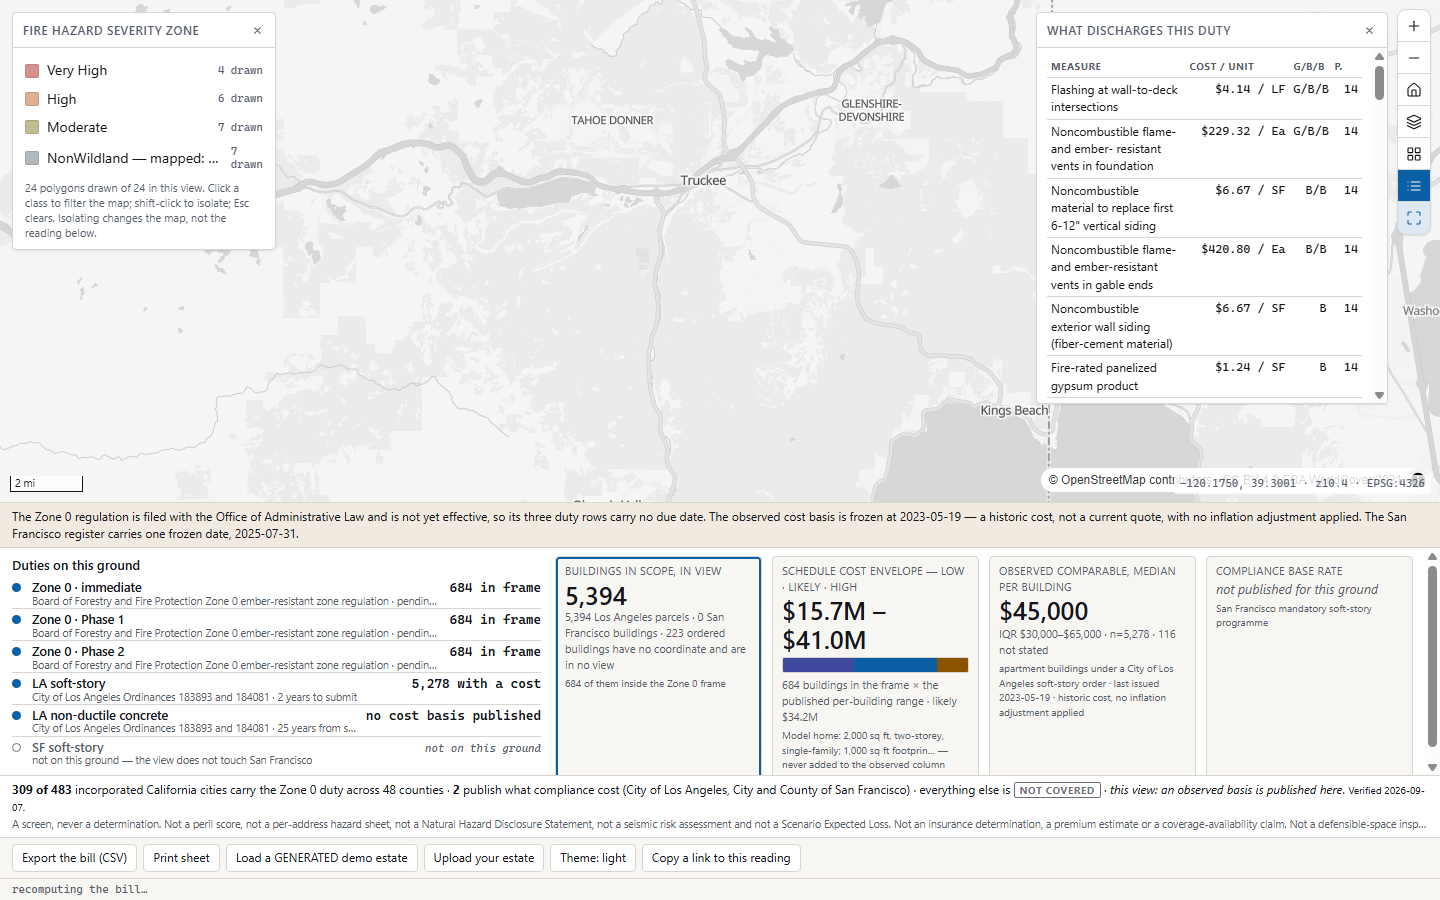Screen dimensions: 1440x900
Task: Toggle the active list panel button
Action: tap(1414, 186)
